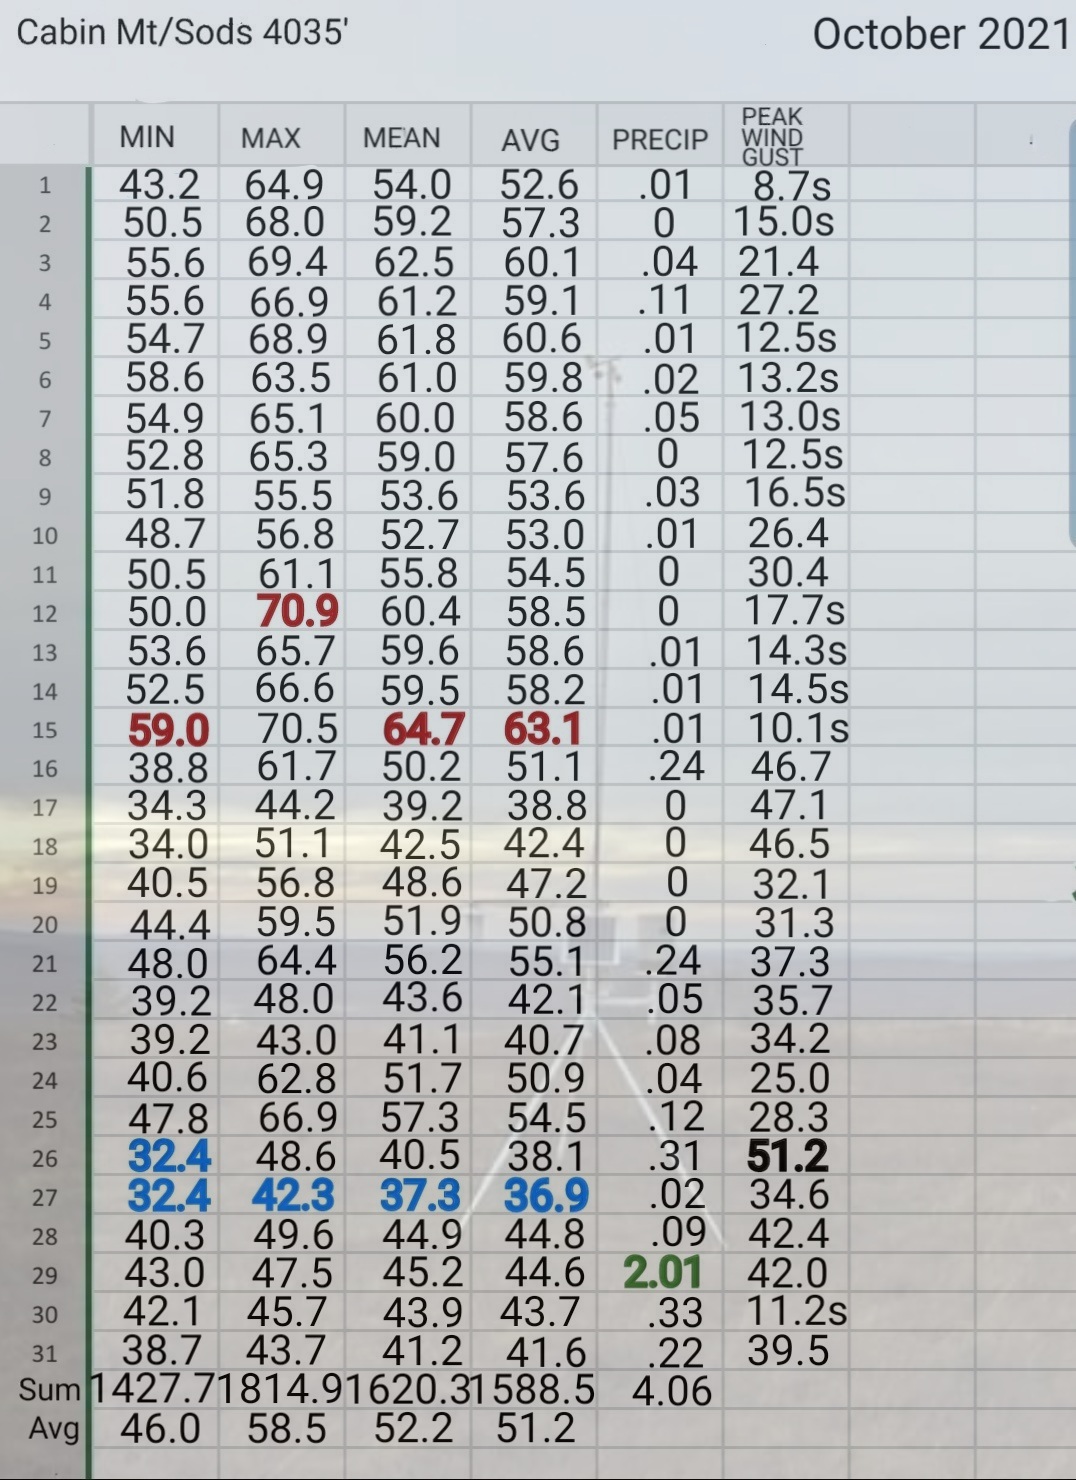The width and height of the screenshot is (1076, 1480).
Task: Select the blue 36.9 avg cell
Action: (546, 1195)
